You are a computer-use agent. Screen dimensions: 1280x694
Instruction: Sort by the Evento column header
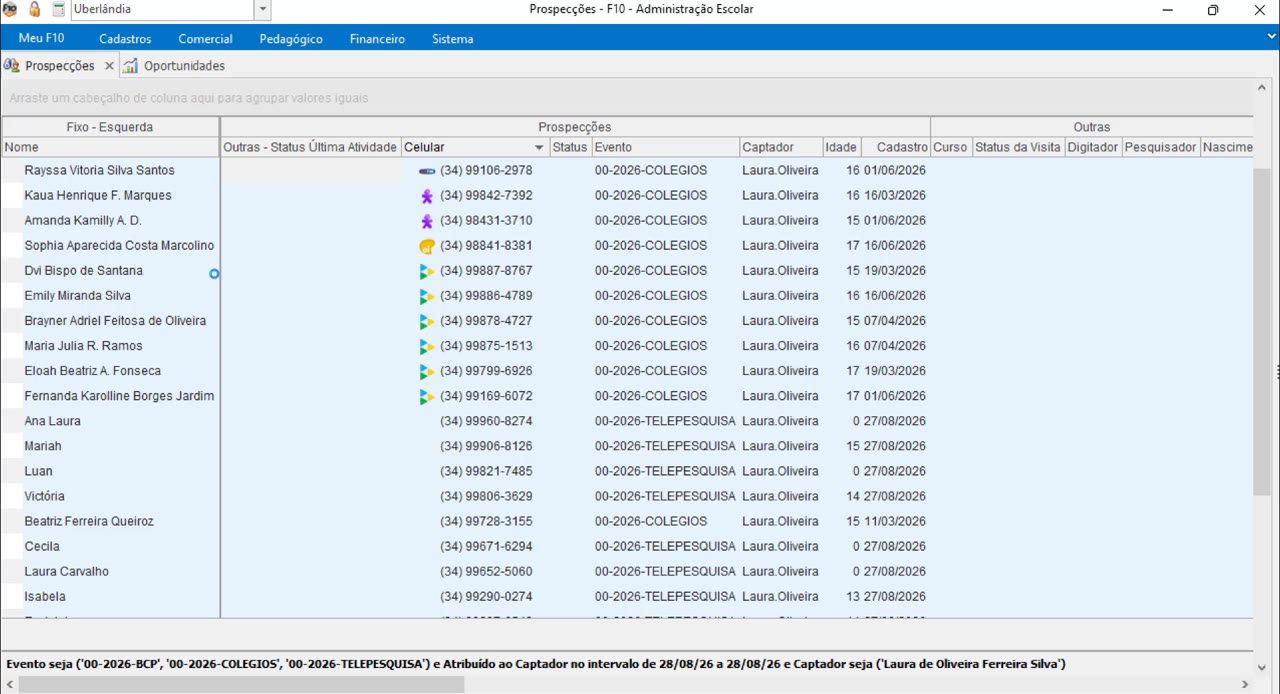click(665, 147)
